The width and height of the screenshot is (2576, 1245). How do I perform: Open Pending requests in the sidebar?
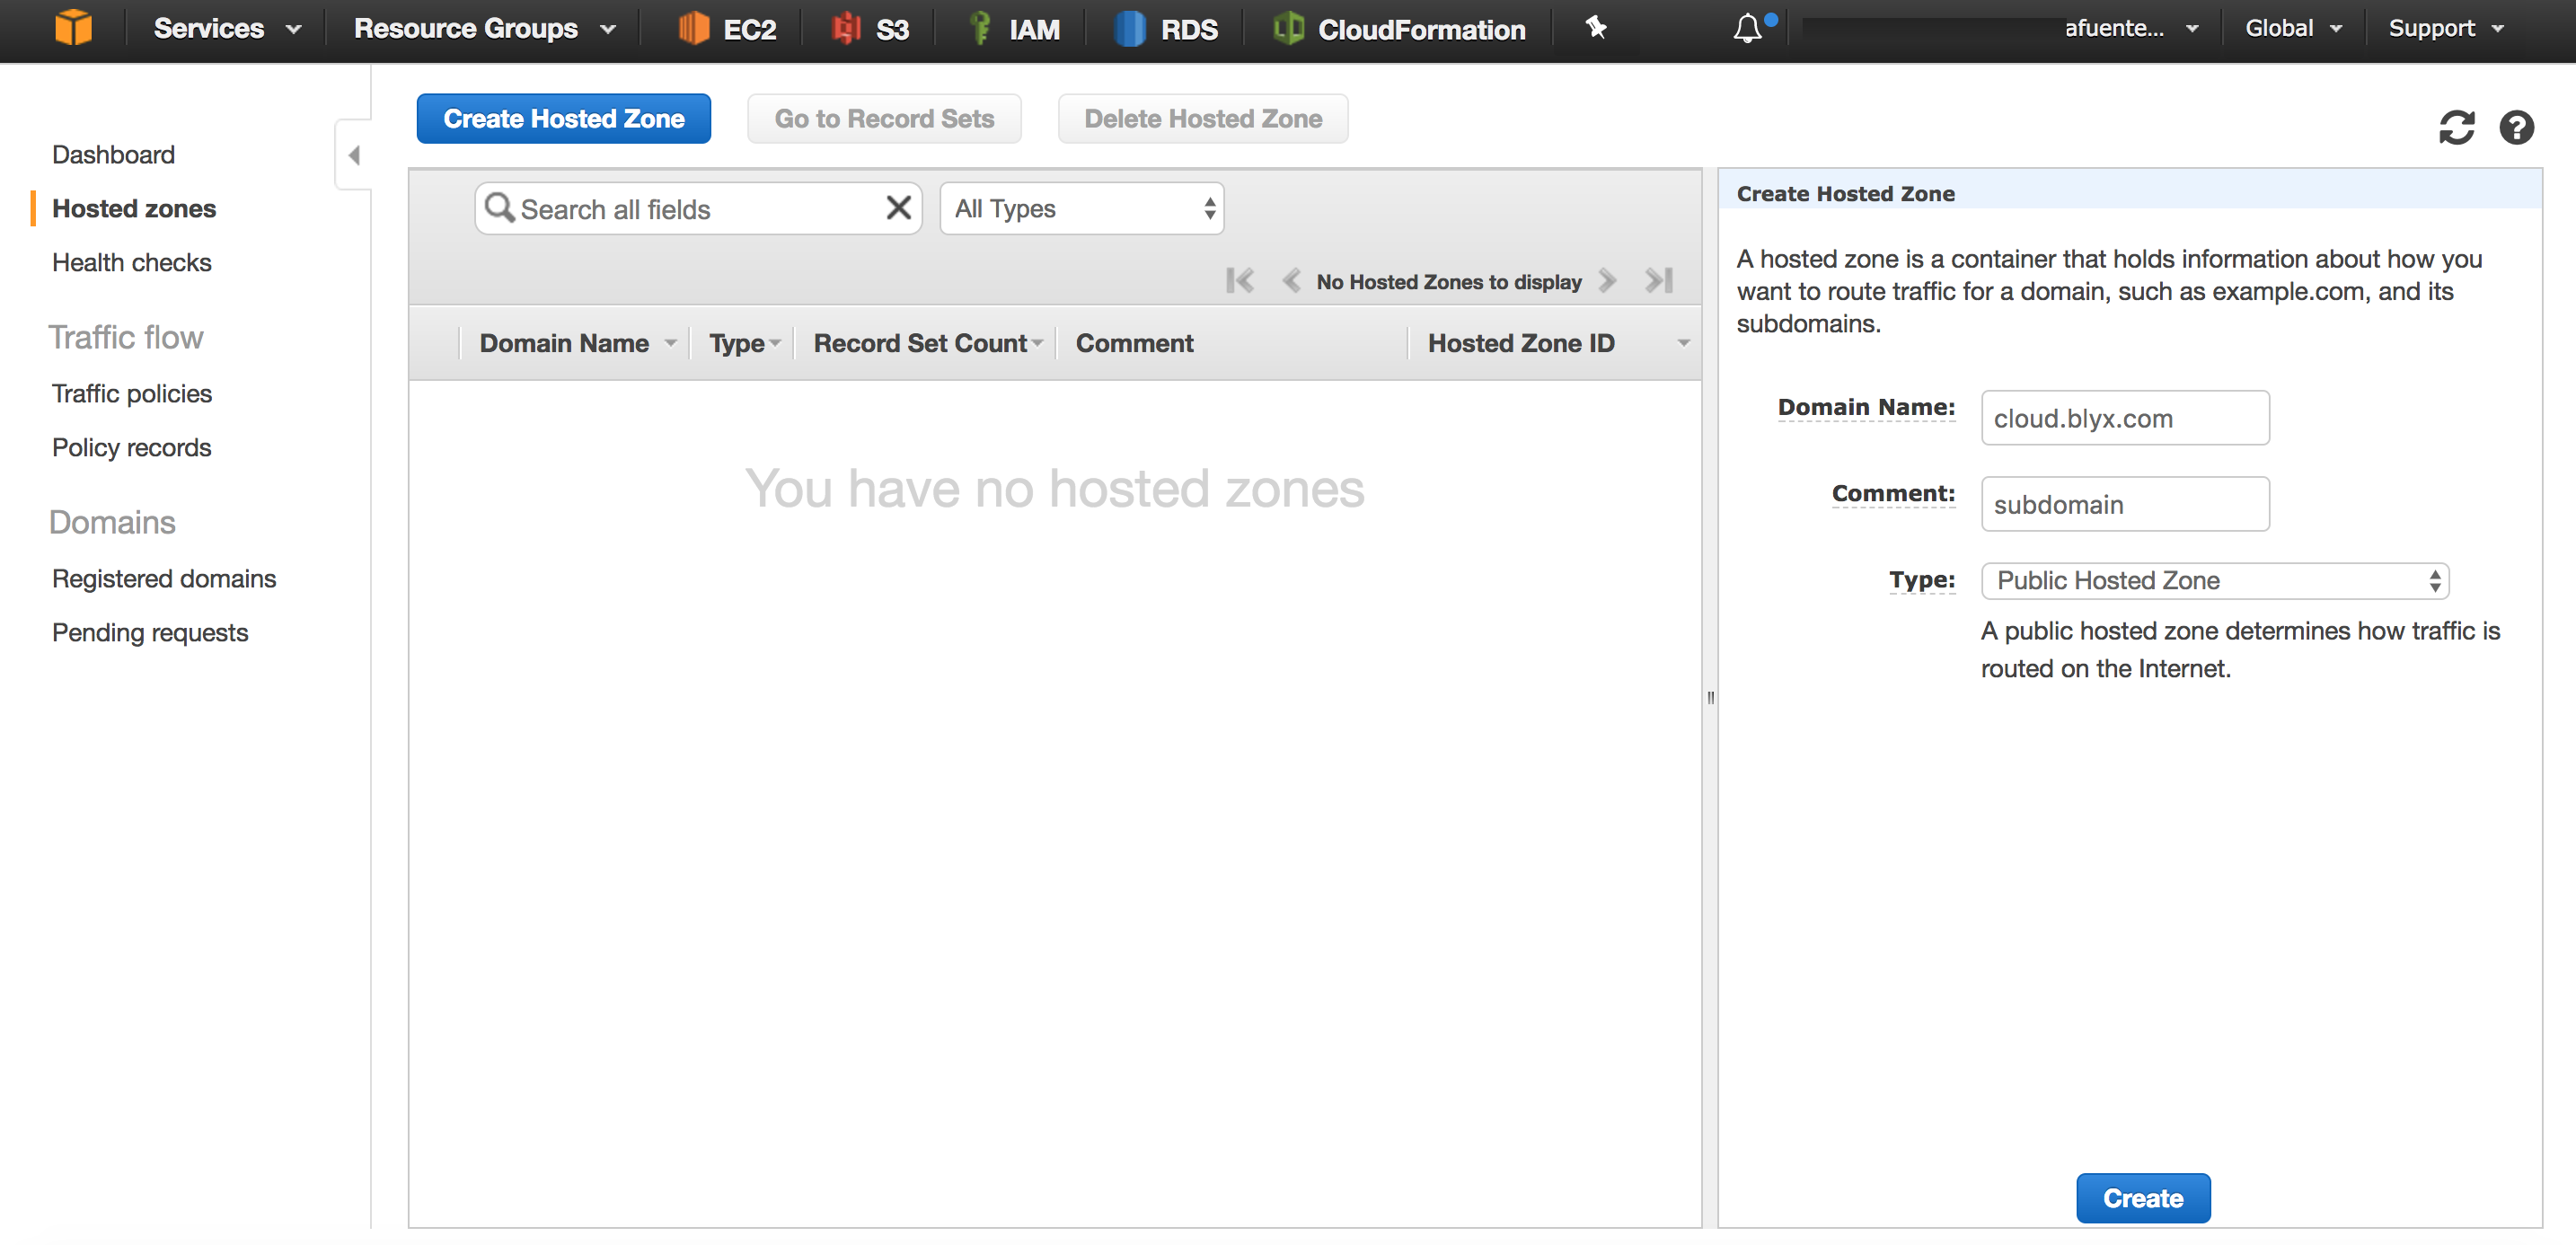(150, 633)
